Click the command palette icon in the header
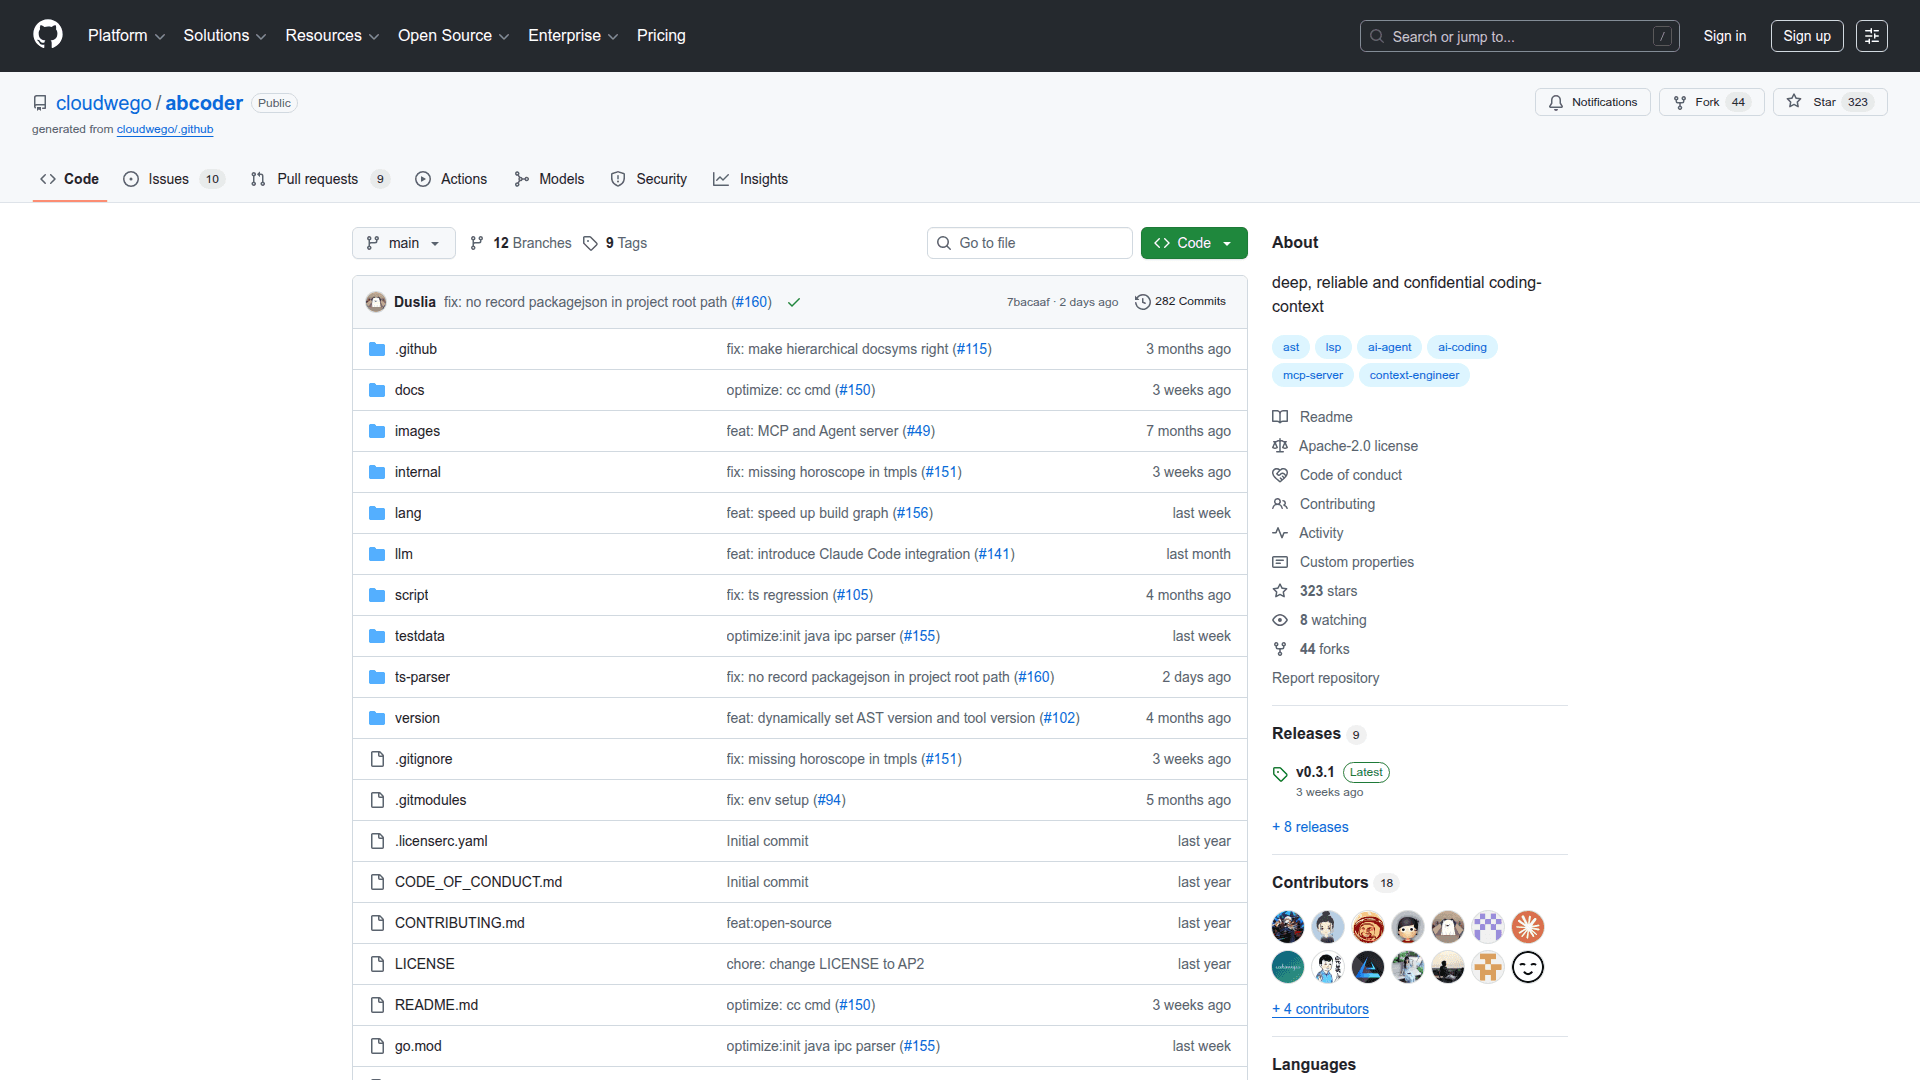1920x1080 pixels. (x=1872, y=35)
